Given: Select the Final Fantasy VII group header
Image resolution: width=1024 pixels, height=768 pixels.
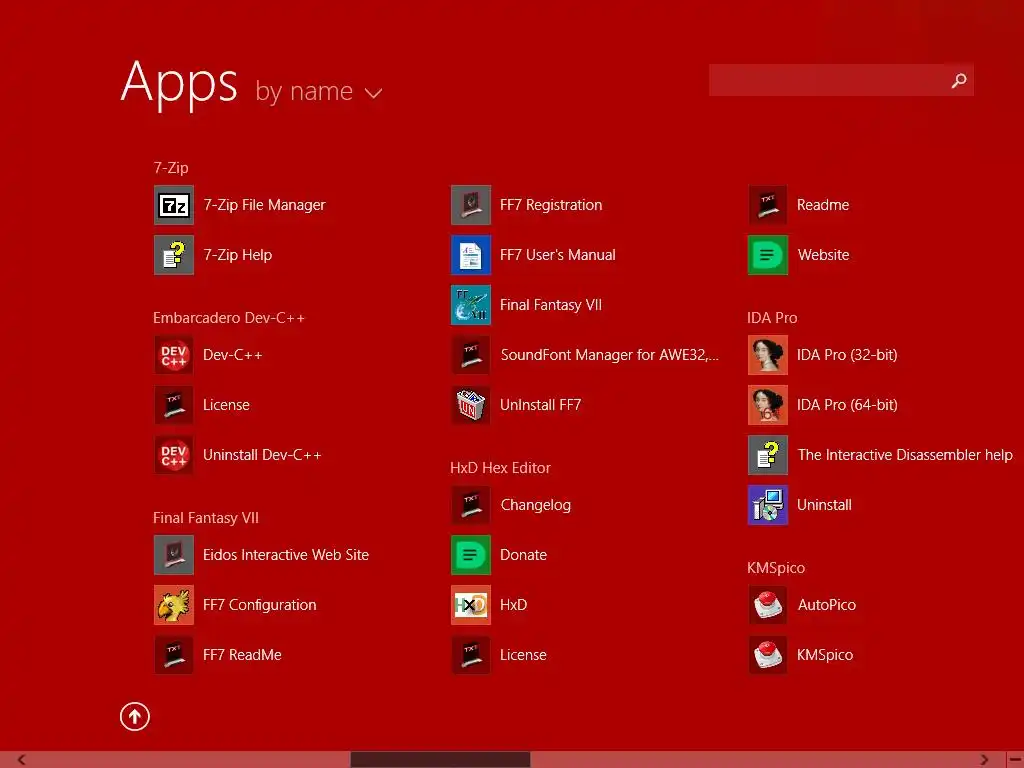Looking at the screenshot, I should (206, 518).
